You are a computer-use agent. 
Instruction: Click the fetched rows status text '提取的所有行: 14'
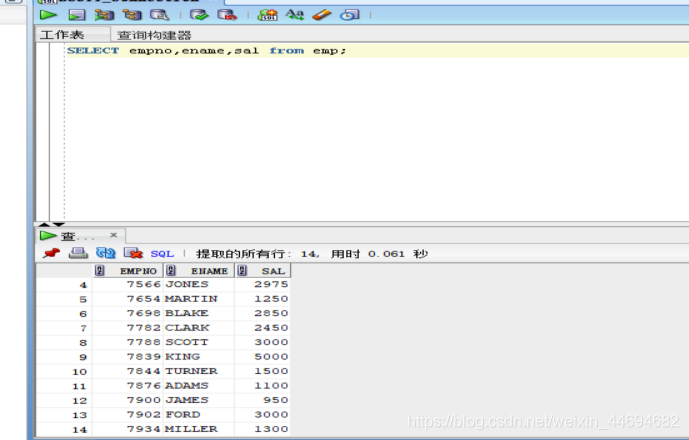257,254
